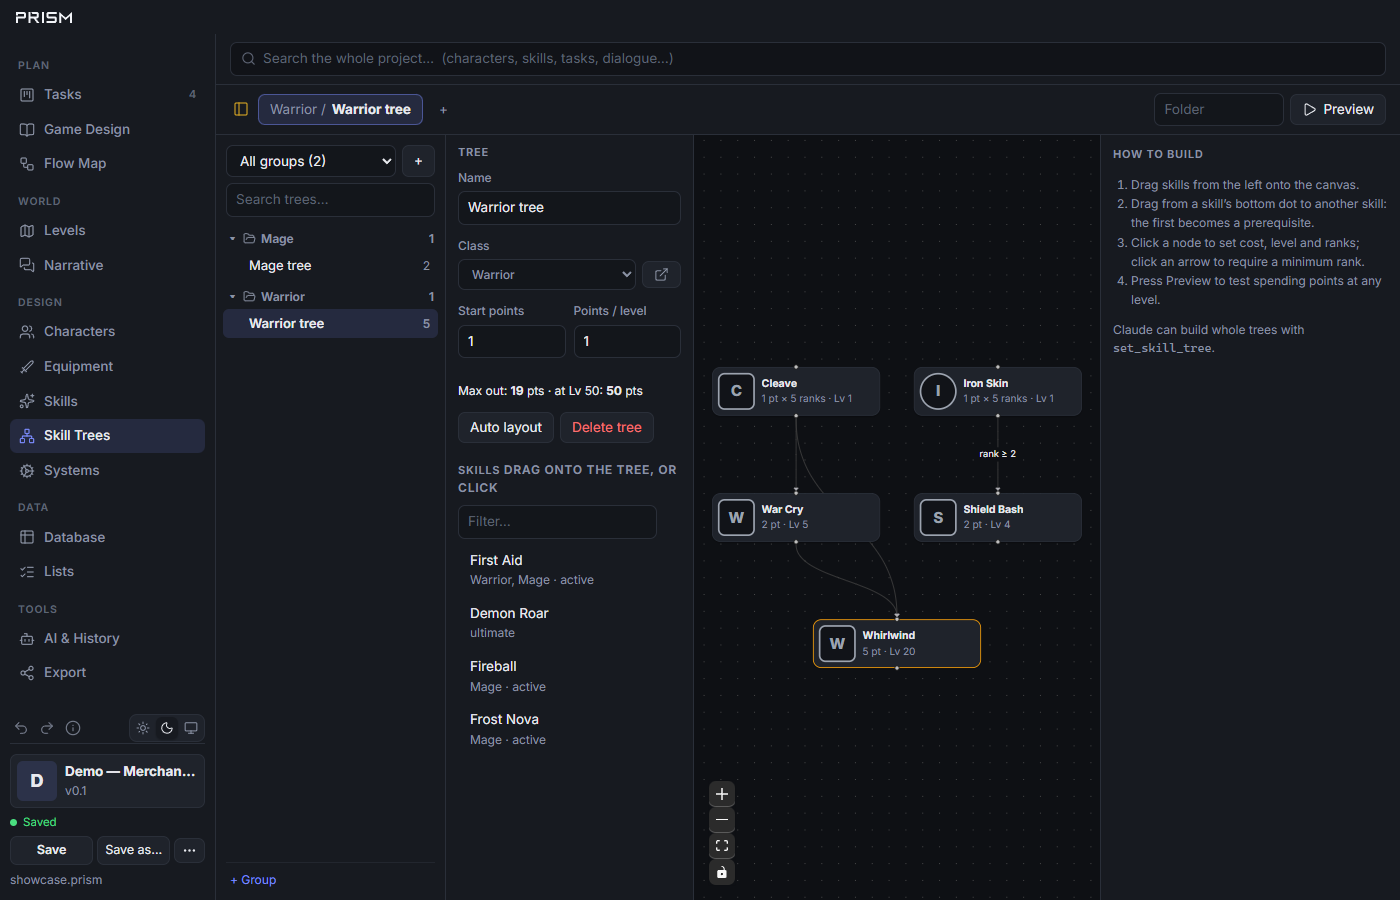Open the Systems section

(x=107, y=470)
